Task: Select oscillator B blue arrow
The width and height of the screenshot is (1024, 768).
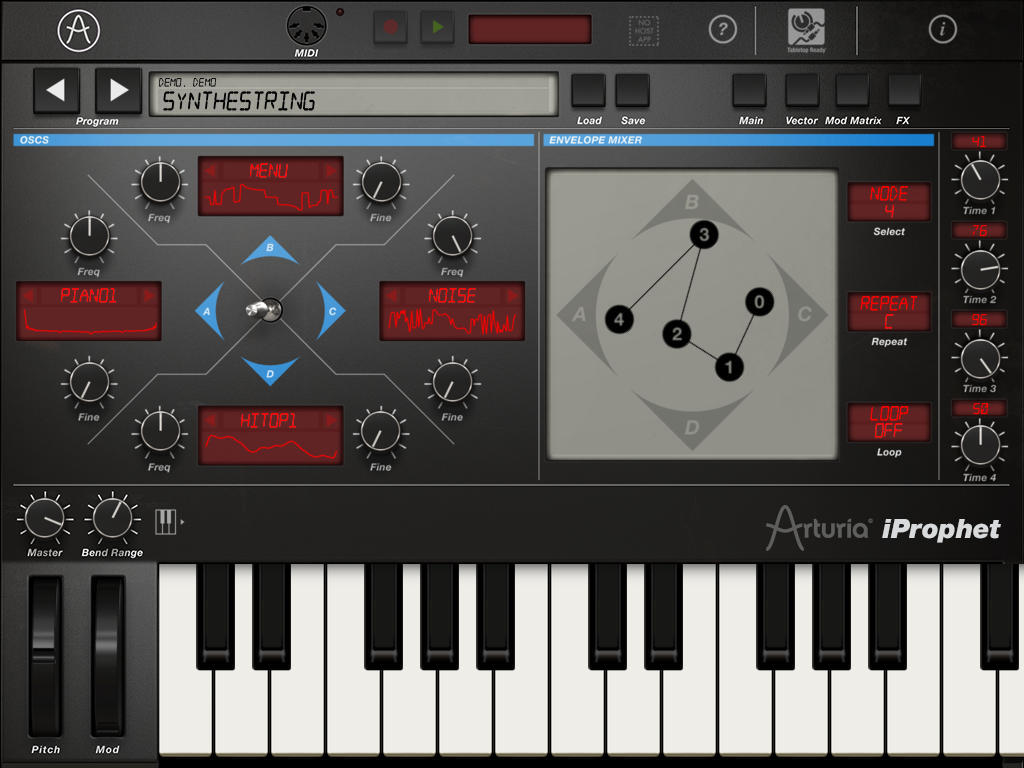Action: point(270,249)
